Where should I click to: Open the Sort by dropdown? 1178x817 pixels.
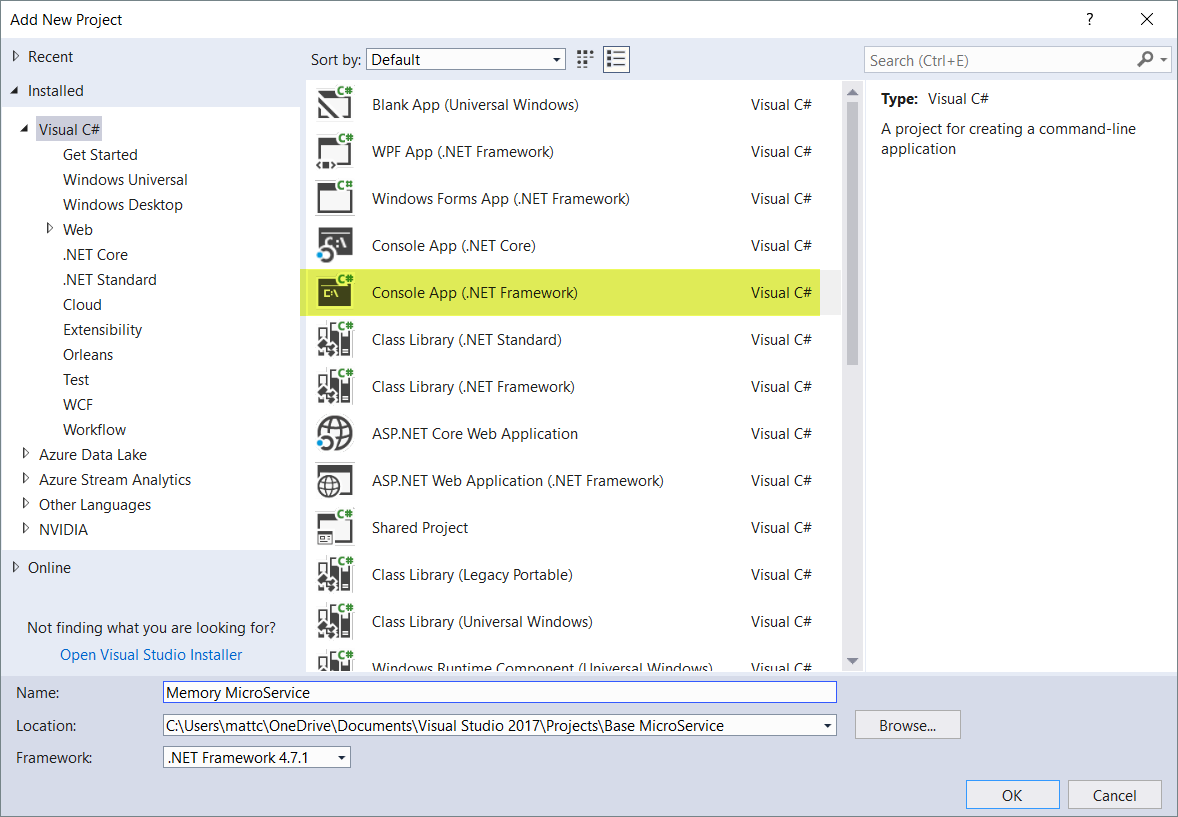[466, 59]
